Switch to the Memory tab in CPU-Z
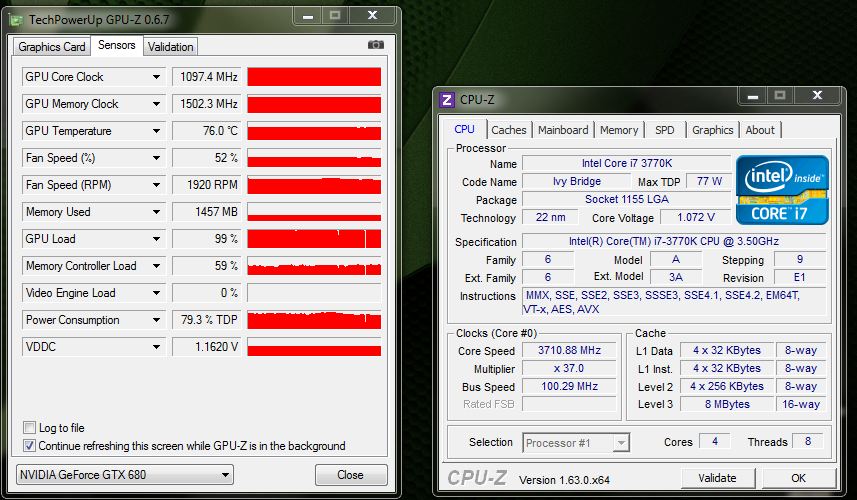 click(x=619, y=130)
